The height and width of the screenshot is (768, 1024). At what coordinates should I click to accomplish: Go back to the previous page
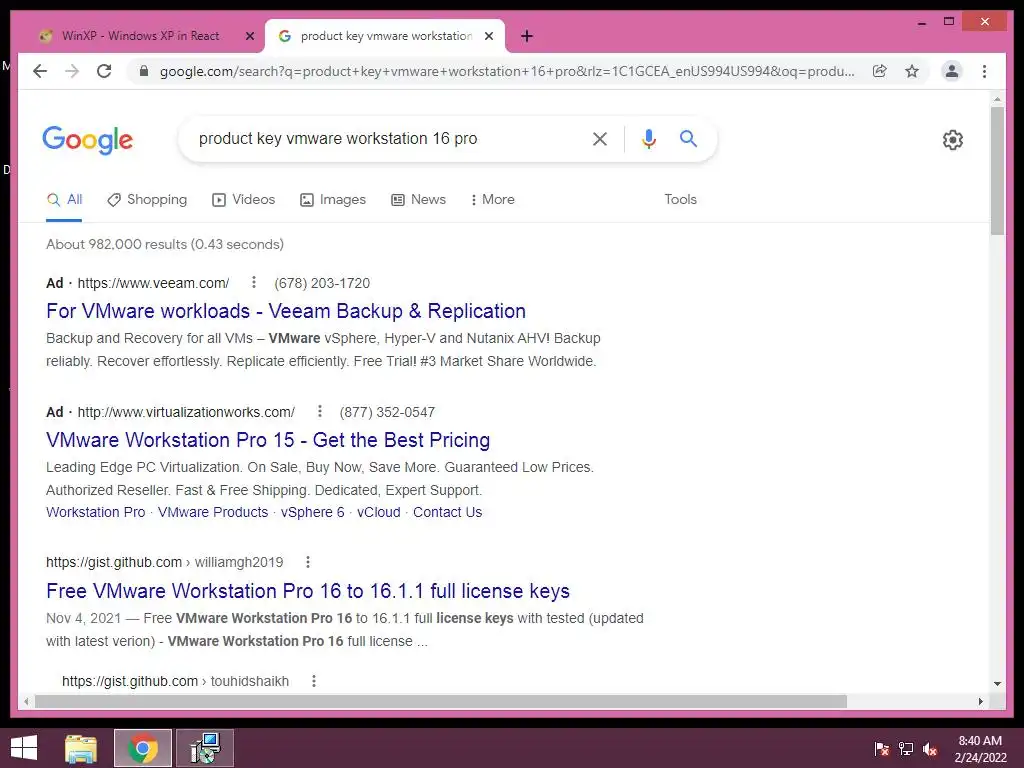[x=40, y=71]
